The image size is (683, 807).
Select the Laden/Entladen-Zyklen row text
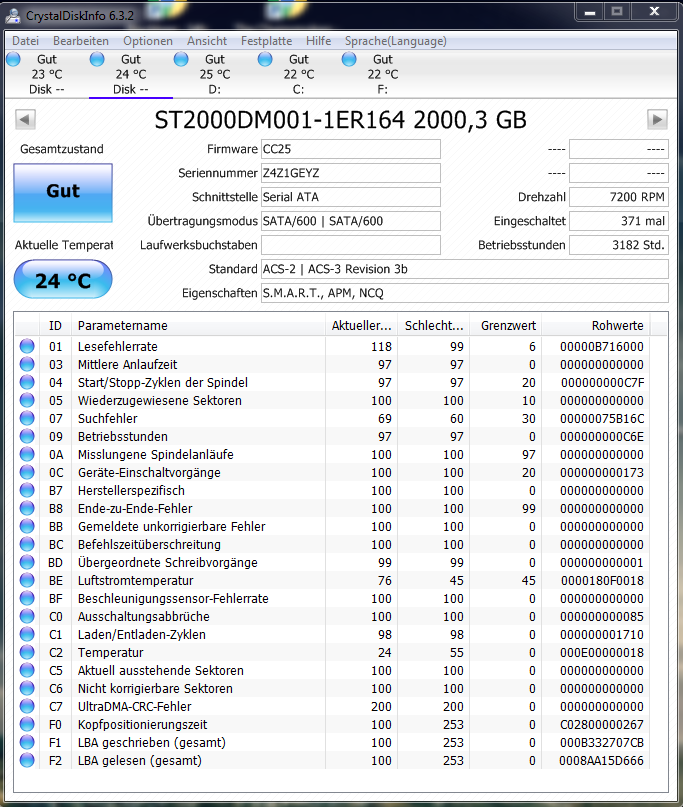point(142,635)
